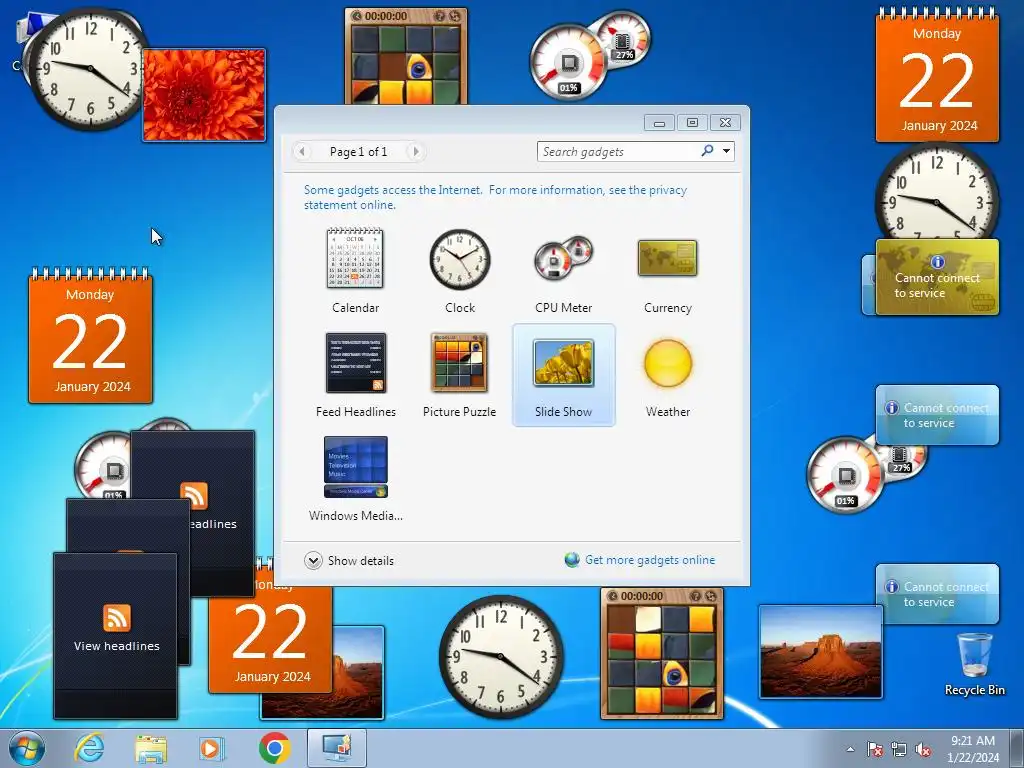This screenshot has height=768, width=1024.
Task: Open Windows Explorer from the taskbar
Action: pyautogui.click(x=151, y=748)
